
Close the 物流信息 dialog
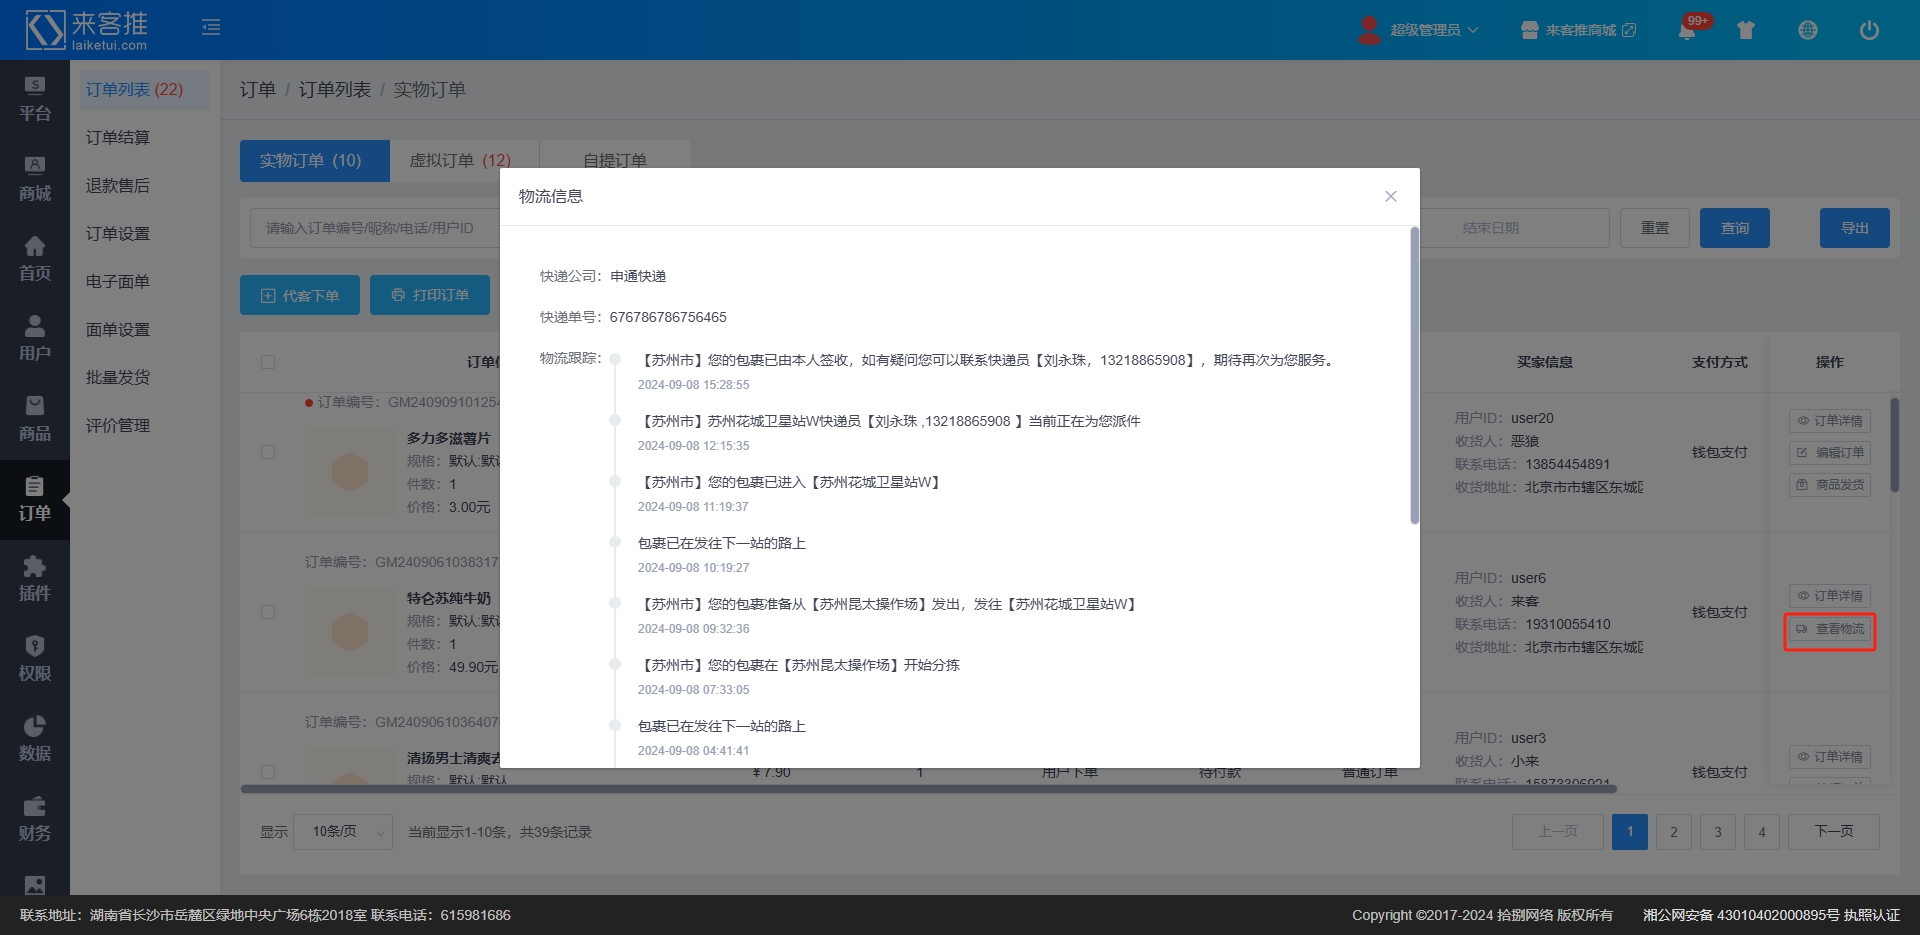pyautogui.click(x=1390, y=197)
